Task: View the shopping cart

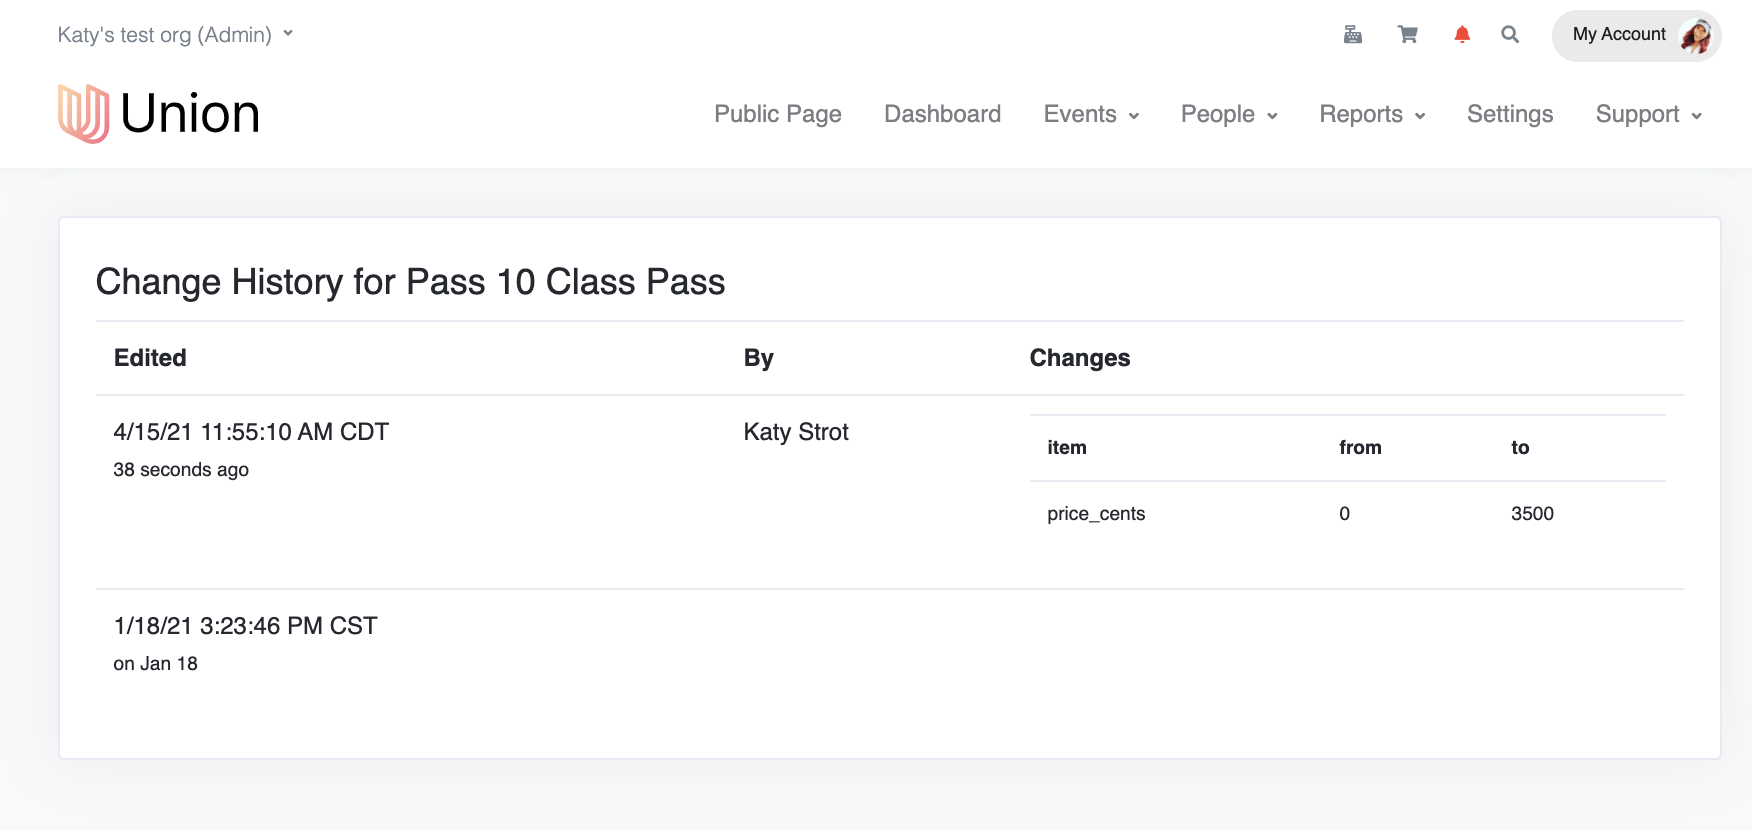Action: (1408, 35)
